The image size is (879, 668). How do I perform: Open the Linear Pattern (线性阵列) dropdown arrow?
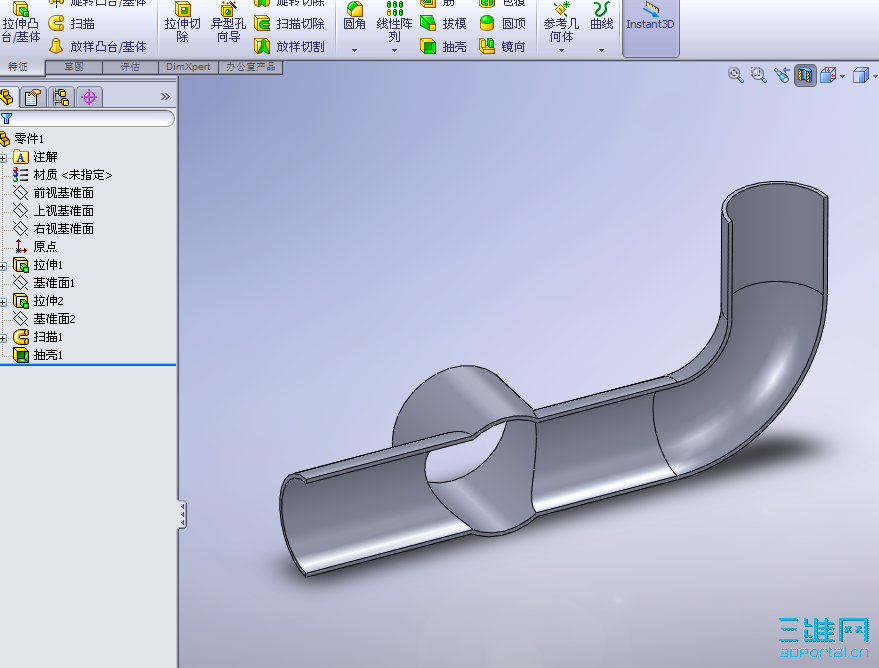pos(394,50)
